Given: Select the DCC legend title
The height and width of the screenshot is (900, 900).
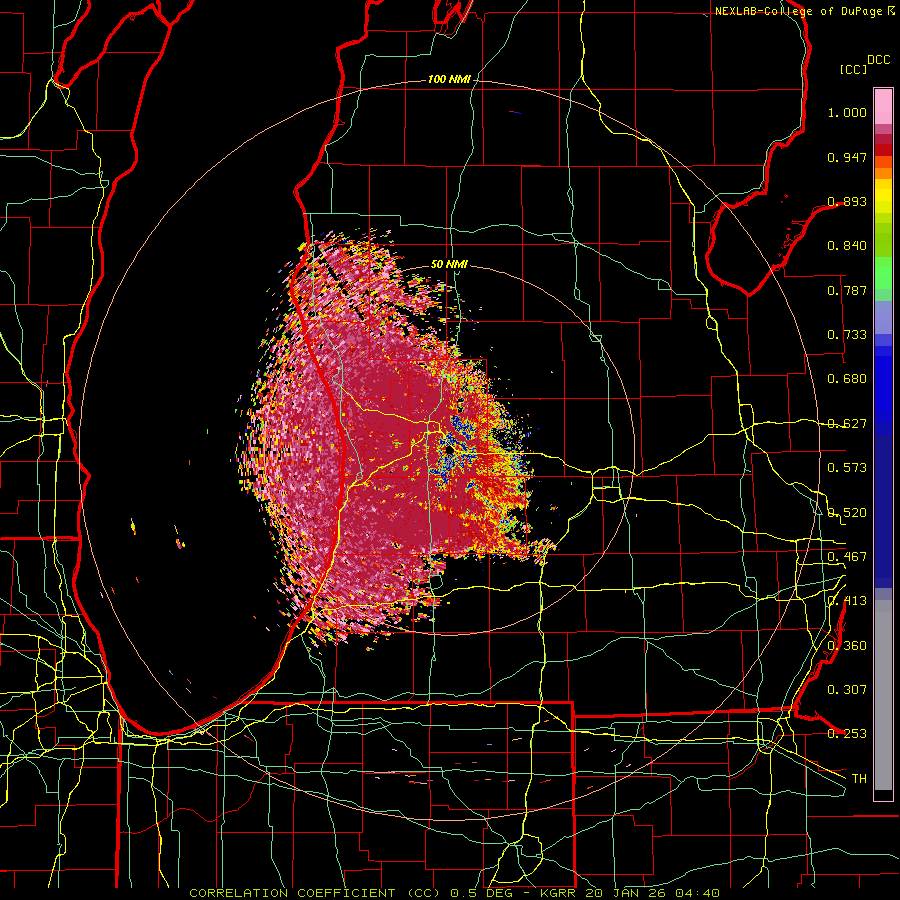Looking at the screenshot, I should click(x=878, y=60).
